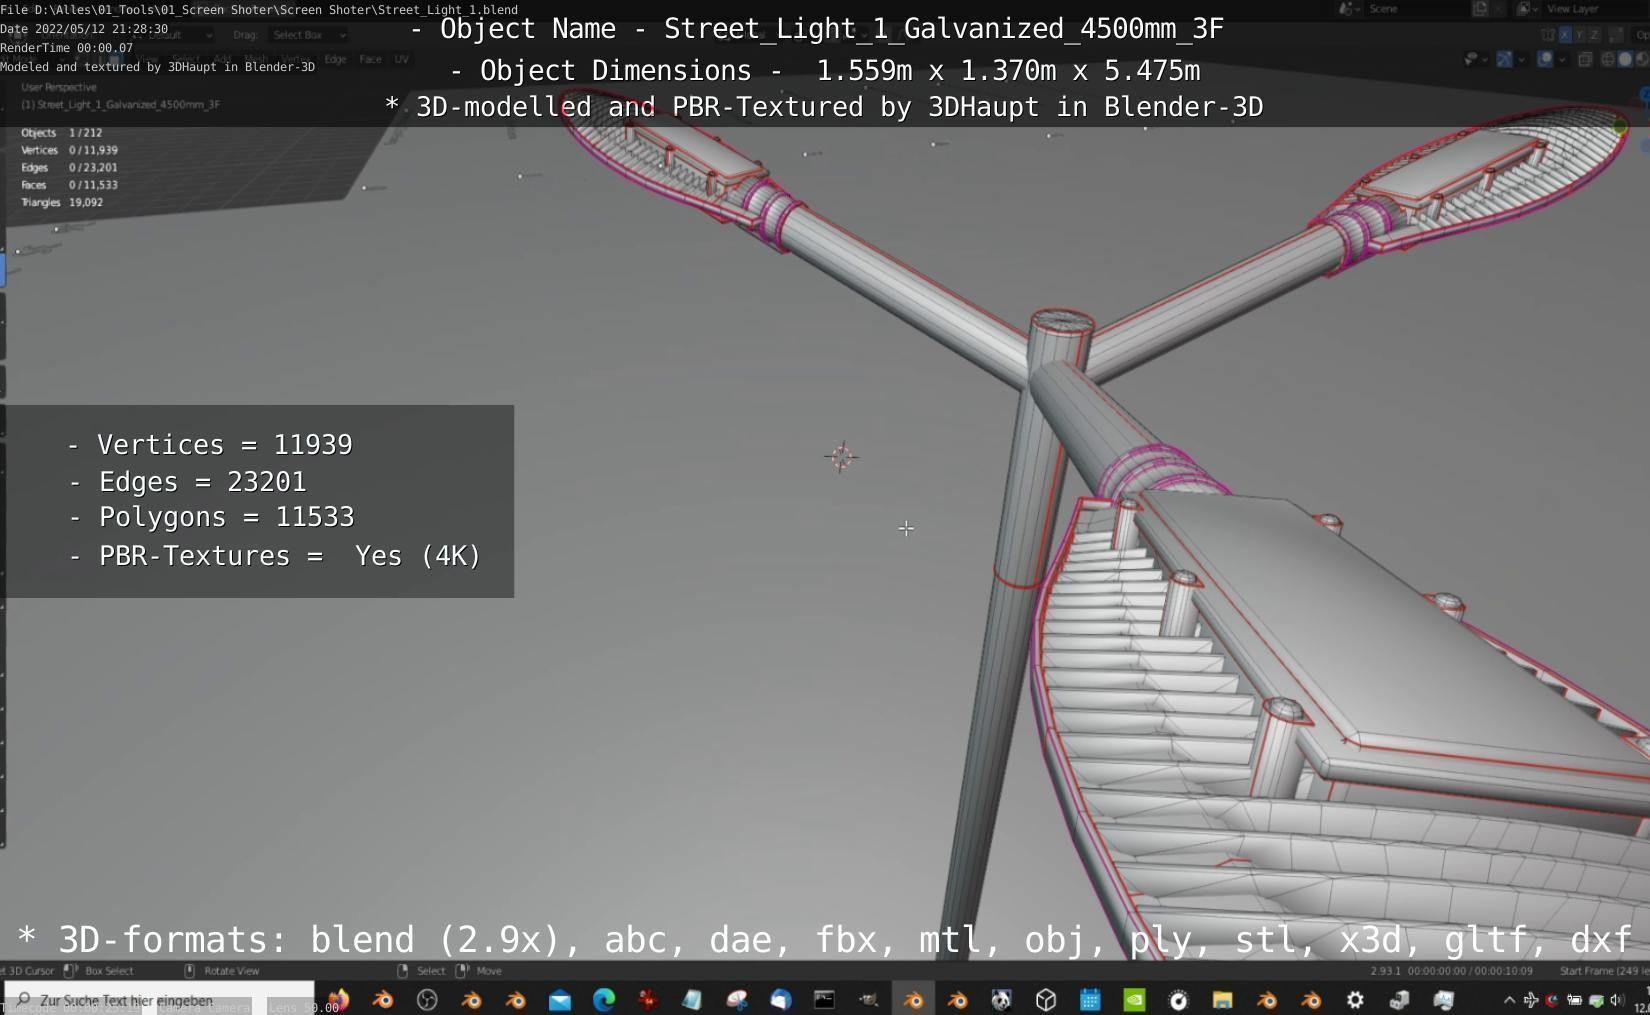Open red bug application from taskbar
The height and width of the screenshot is (1015, 1650).
click(648, 1000)
